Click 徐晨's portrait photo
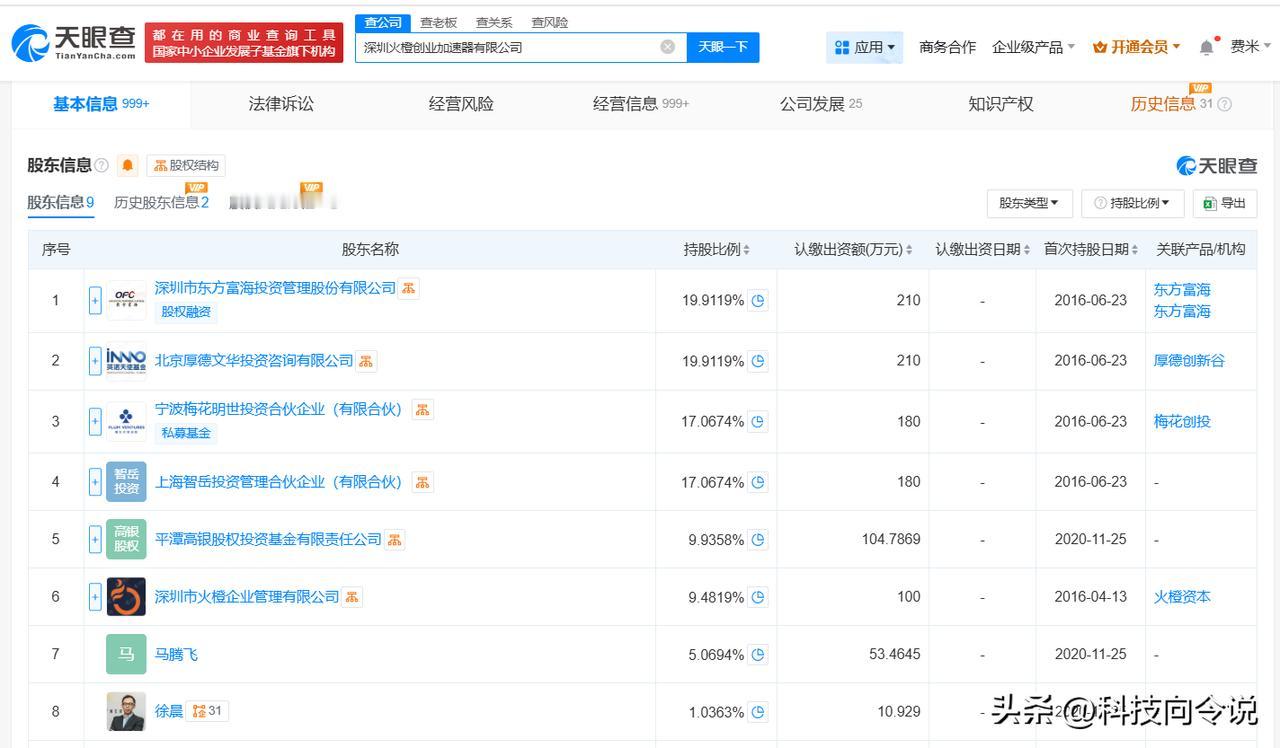1280x748 pixels. tap(126, 712)
